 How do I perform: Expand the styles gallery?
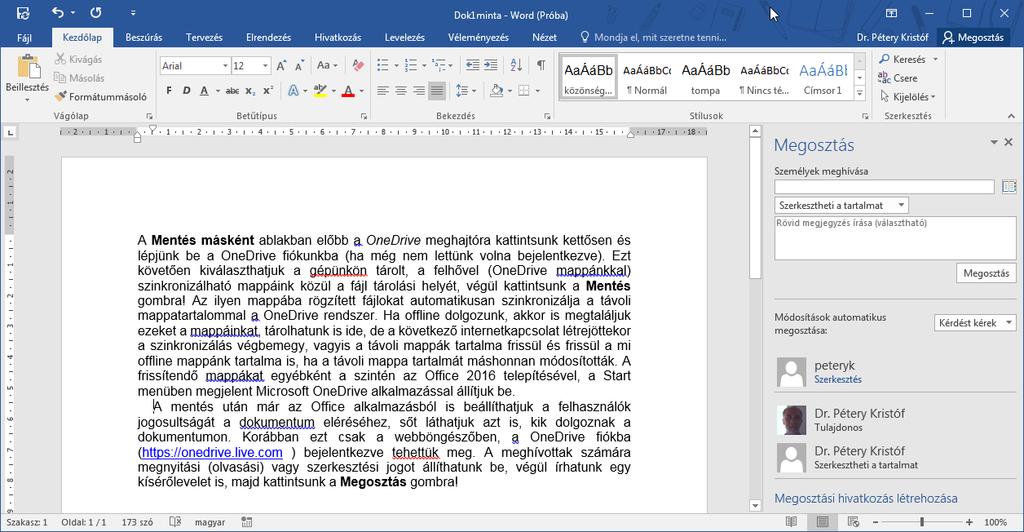[x=860, y=93]
